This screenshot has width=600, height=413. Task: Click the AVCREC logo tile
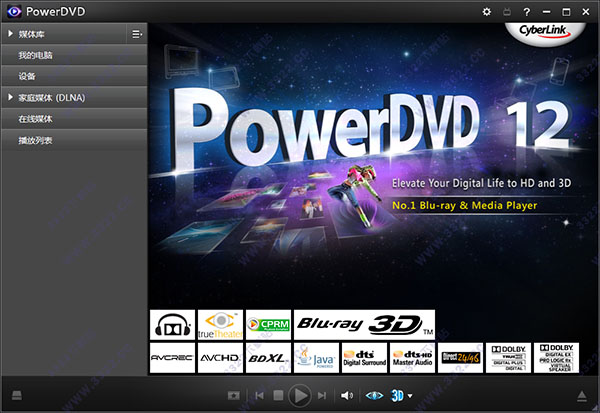[x=172, y=357]
